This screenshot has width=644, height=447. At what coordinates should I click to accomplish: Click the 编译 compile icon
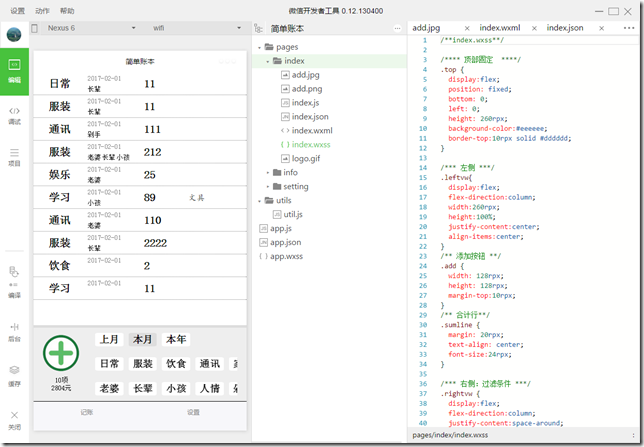coord(14,282)
